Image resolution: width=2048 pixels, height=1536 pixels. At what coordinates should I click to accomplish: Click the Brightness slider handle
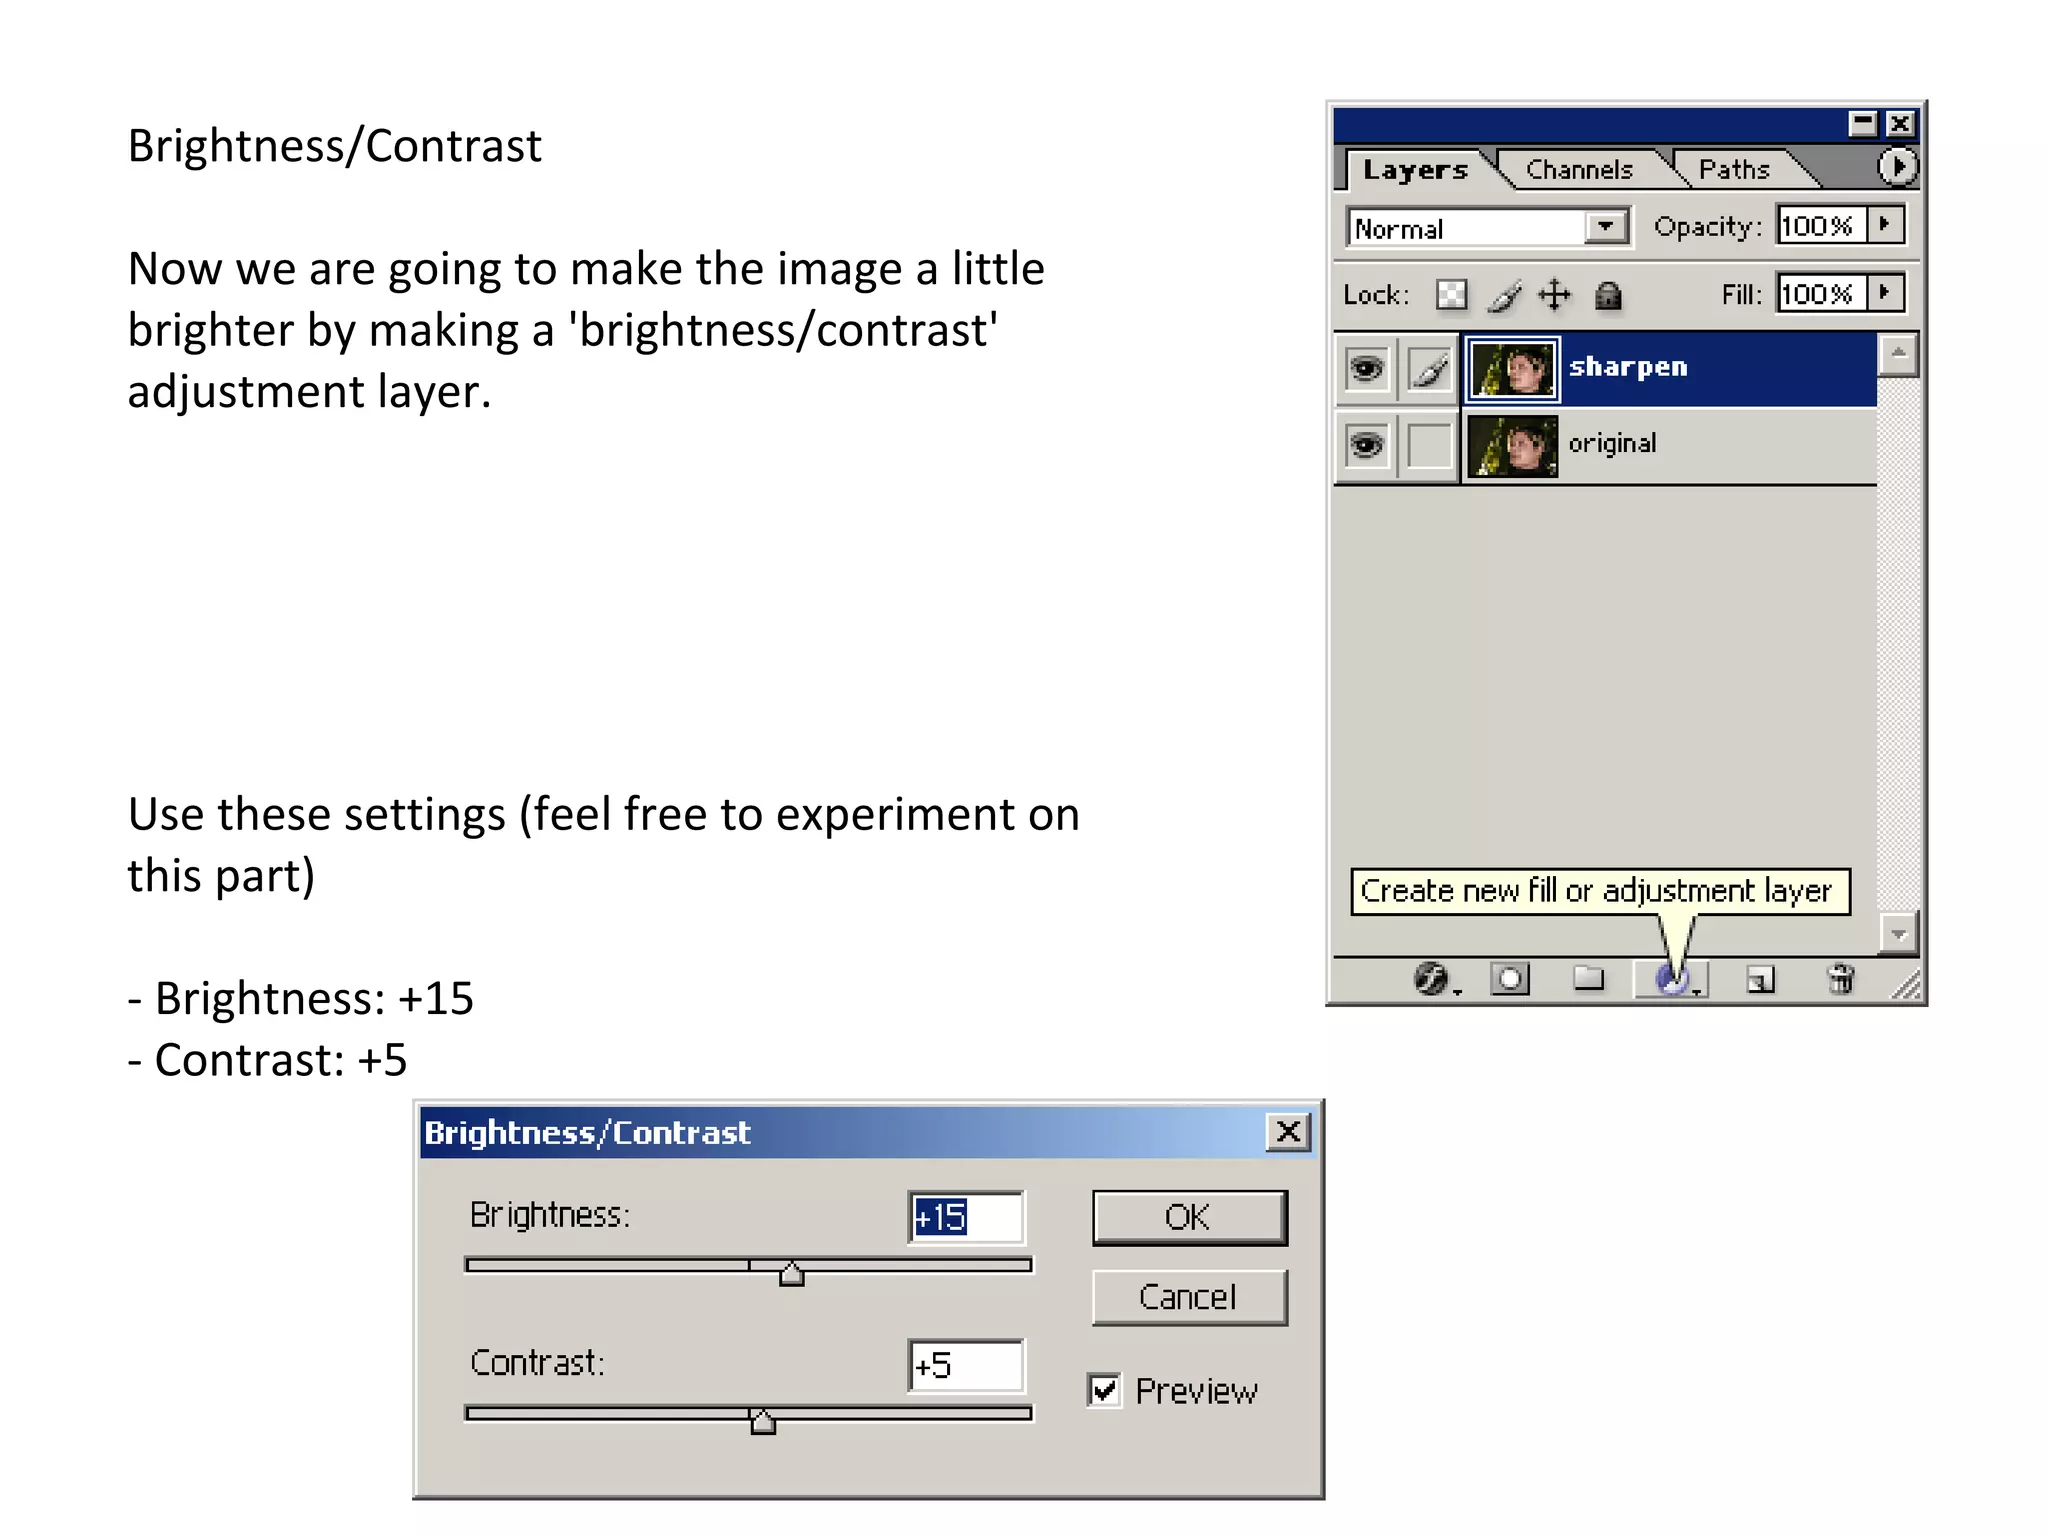(791, 1273)
